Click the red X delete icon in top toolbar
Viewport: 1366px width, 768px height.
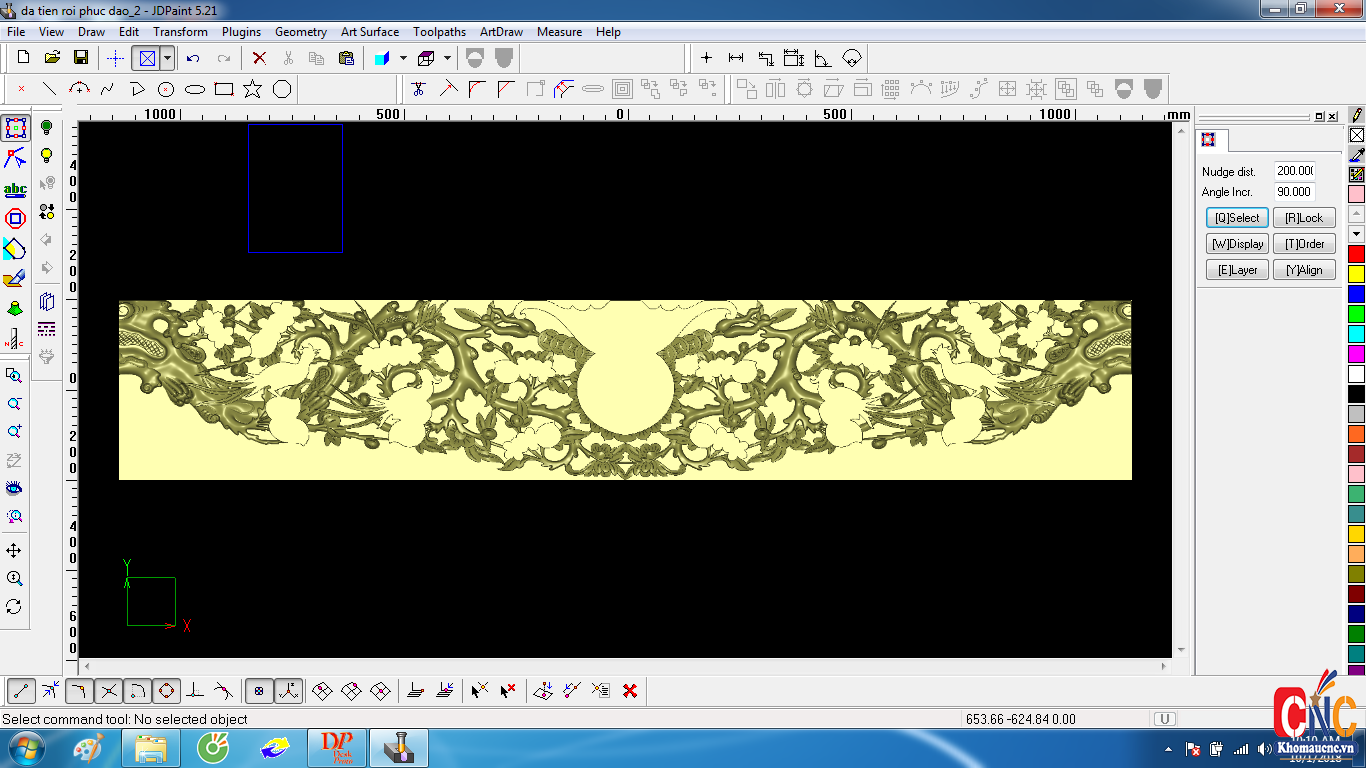point(259,58)
